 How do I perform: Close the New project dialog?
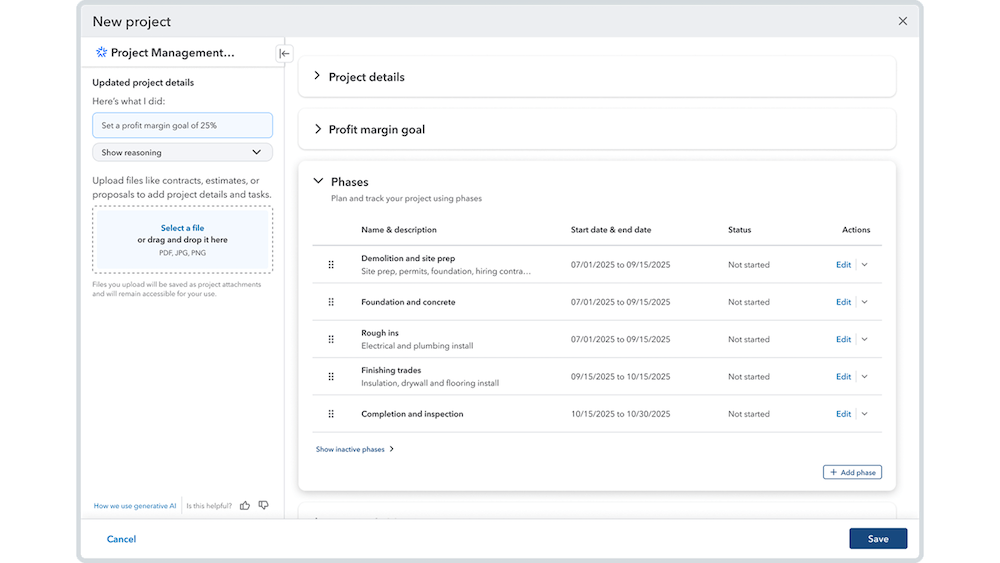click(902, 21)
